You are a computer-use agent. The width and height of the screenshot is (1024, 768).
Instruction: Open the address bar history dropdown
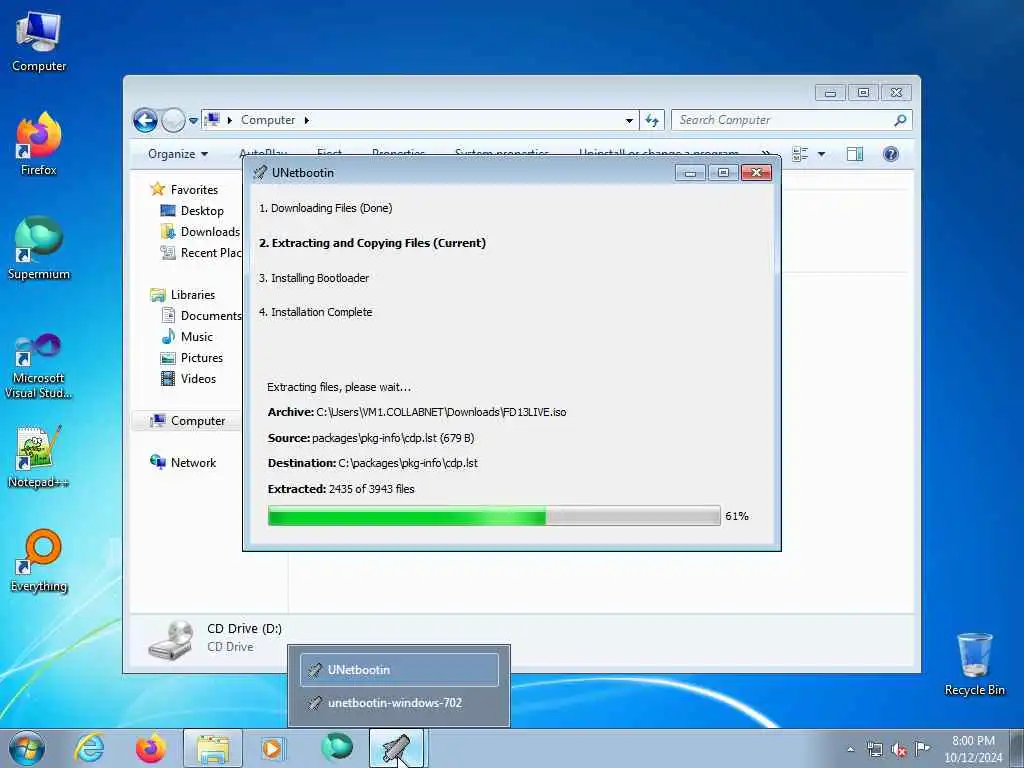point(629,120)
